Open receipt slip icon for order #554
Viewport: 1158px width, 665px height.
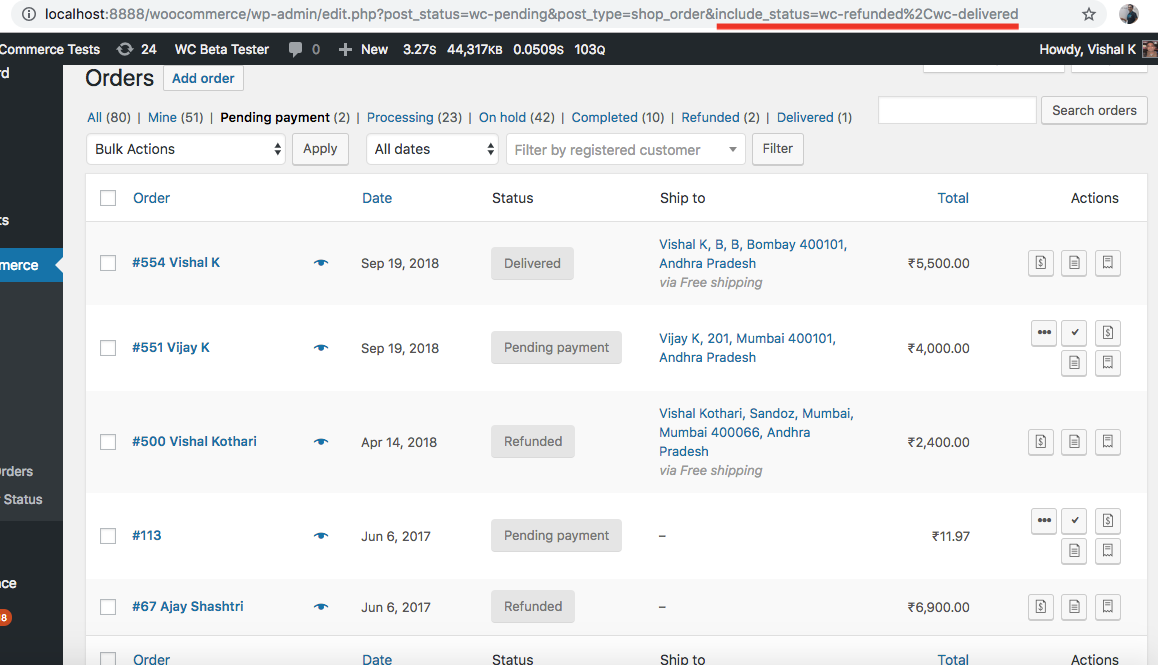point(1108,263)
